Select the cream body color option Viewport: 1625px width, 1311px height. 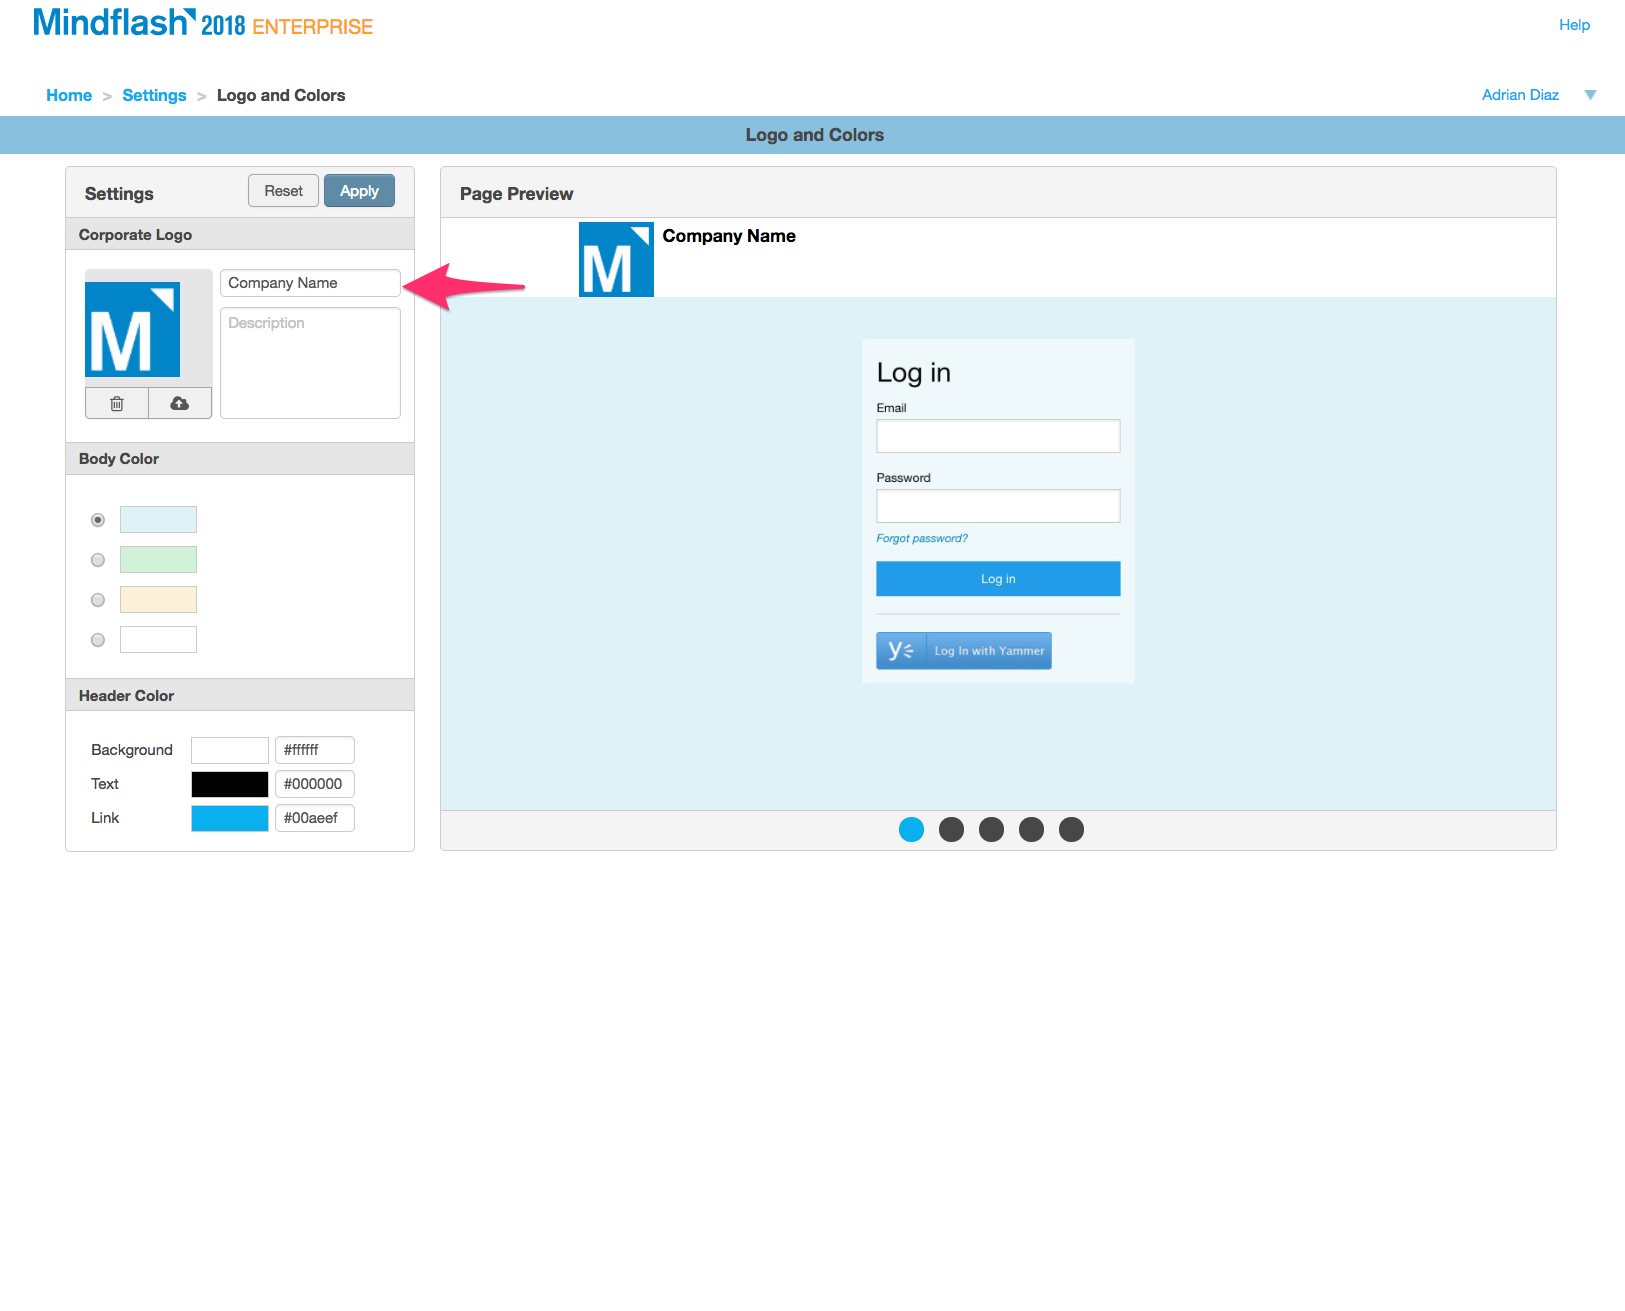click(x=97, y=600)
